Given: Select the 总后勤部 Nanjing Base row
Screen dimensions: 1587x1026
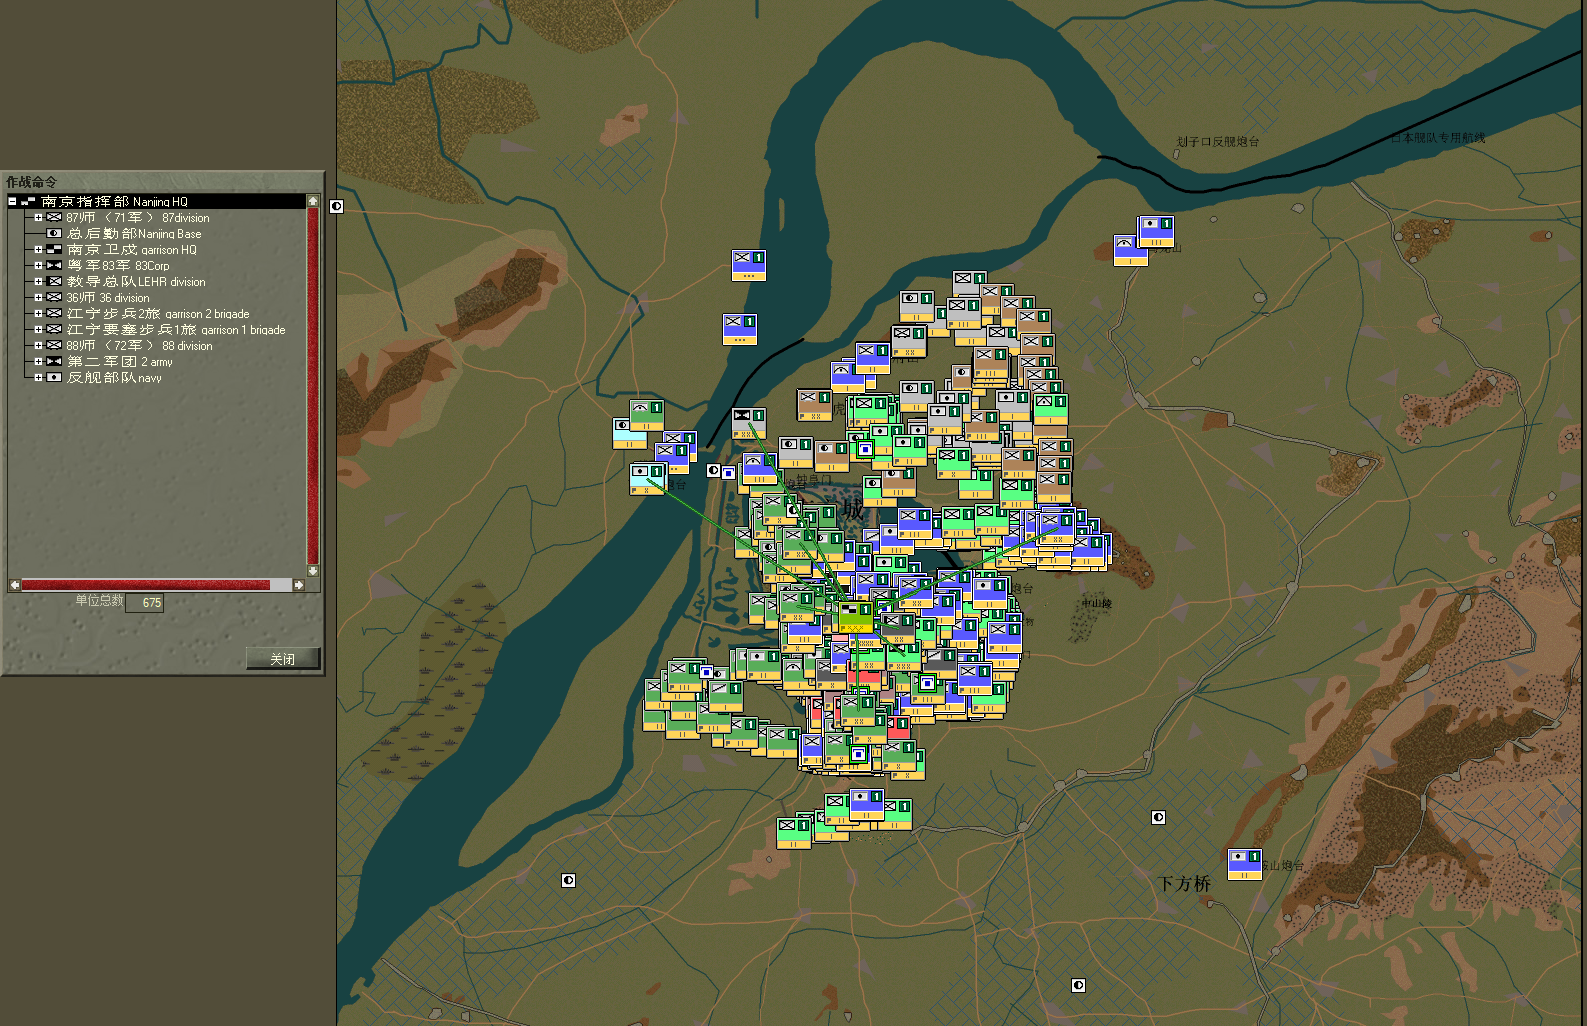Looking at the screenshot, I should [134, 234].
